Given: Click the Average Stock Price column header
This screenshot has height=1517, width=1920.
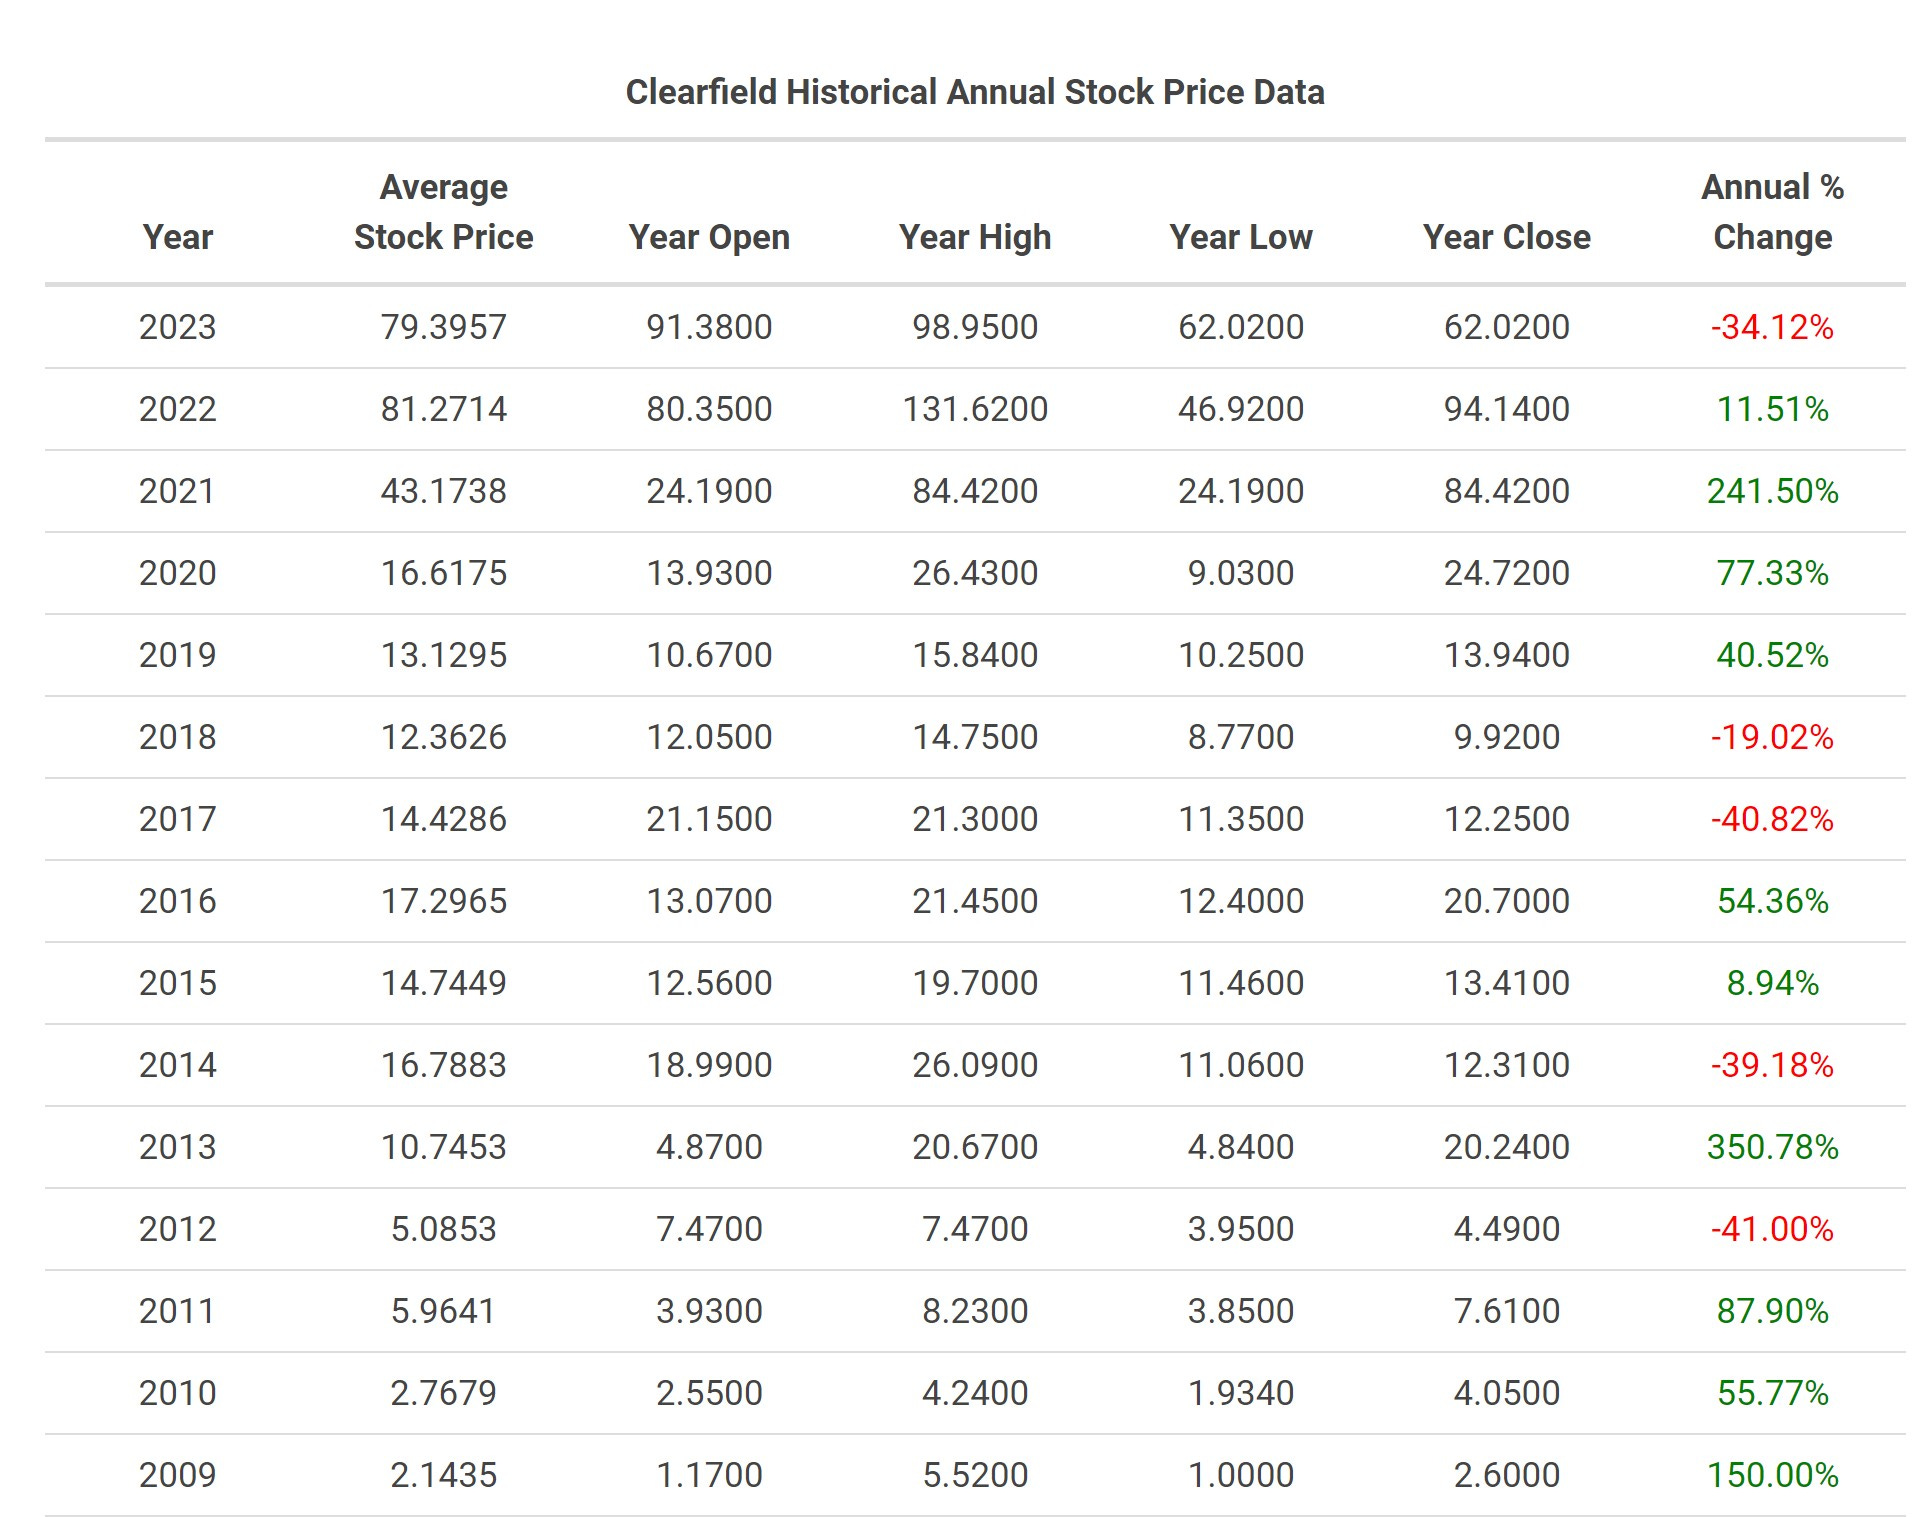Looking at the screenshot, I should [x=443, y=212].
